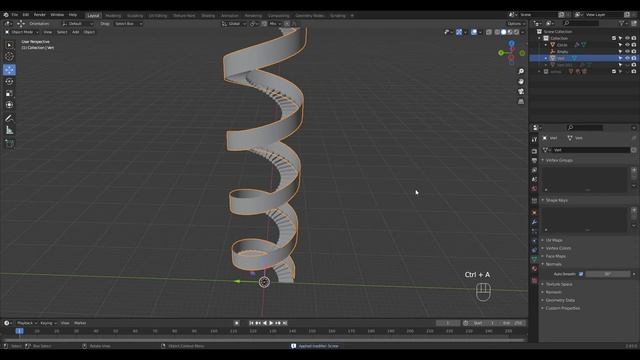Click the Auto Smooth angle slider

[x=608, y=274]
